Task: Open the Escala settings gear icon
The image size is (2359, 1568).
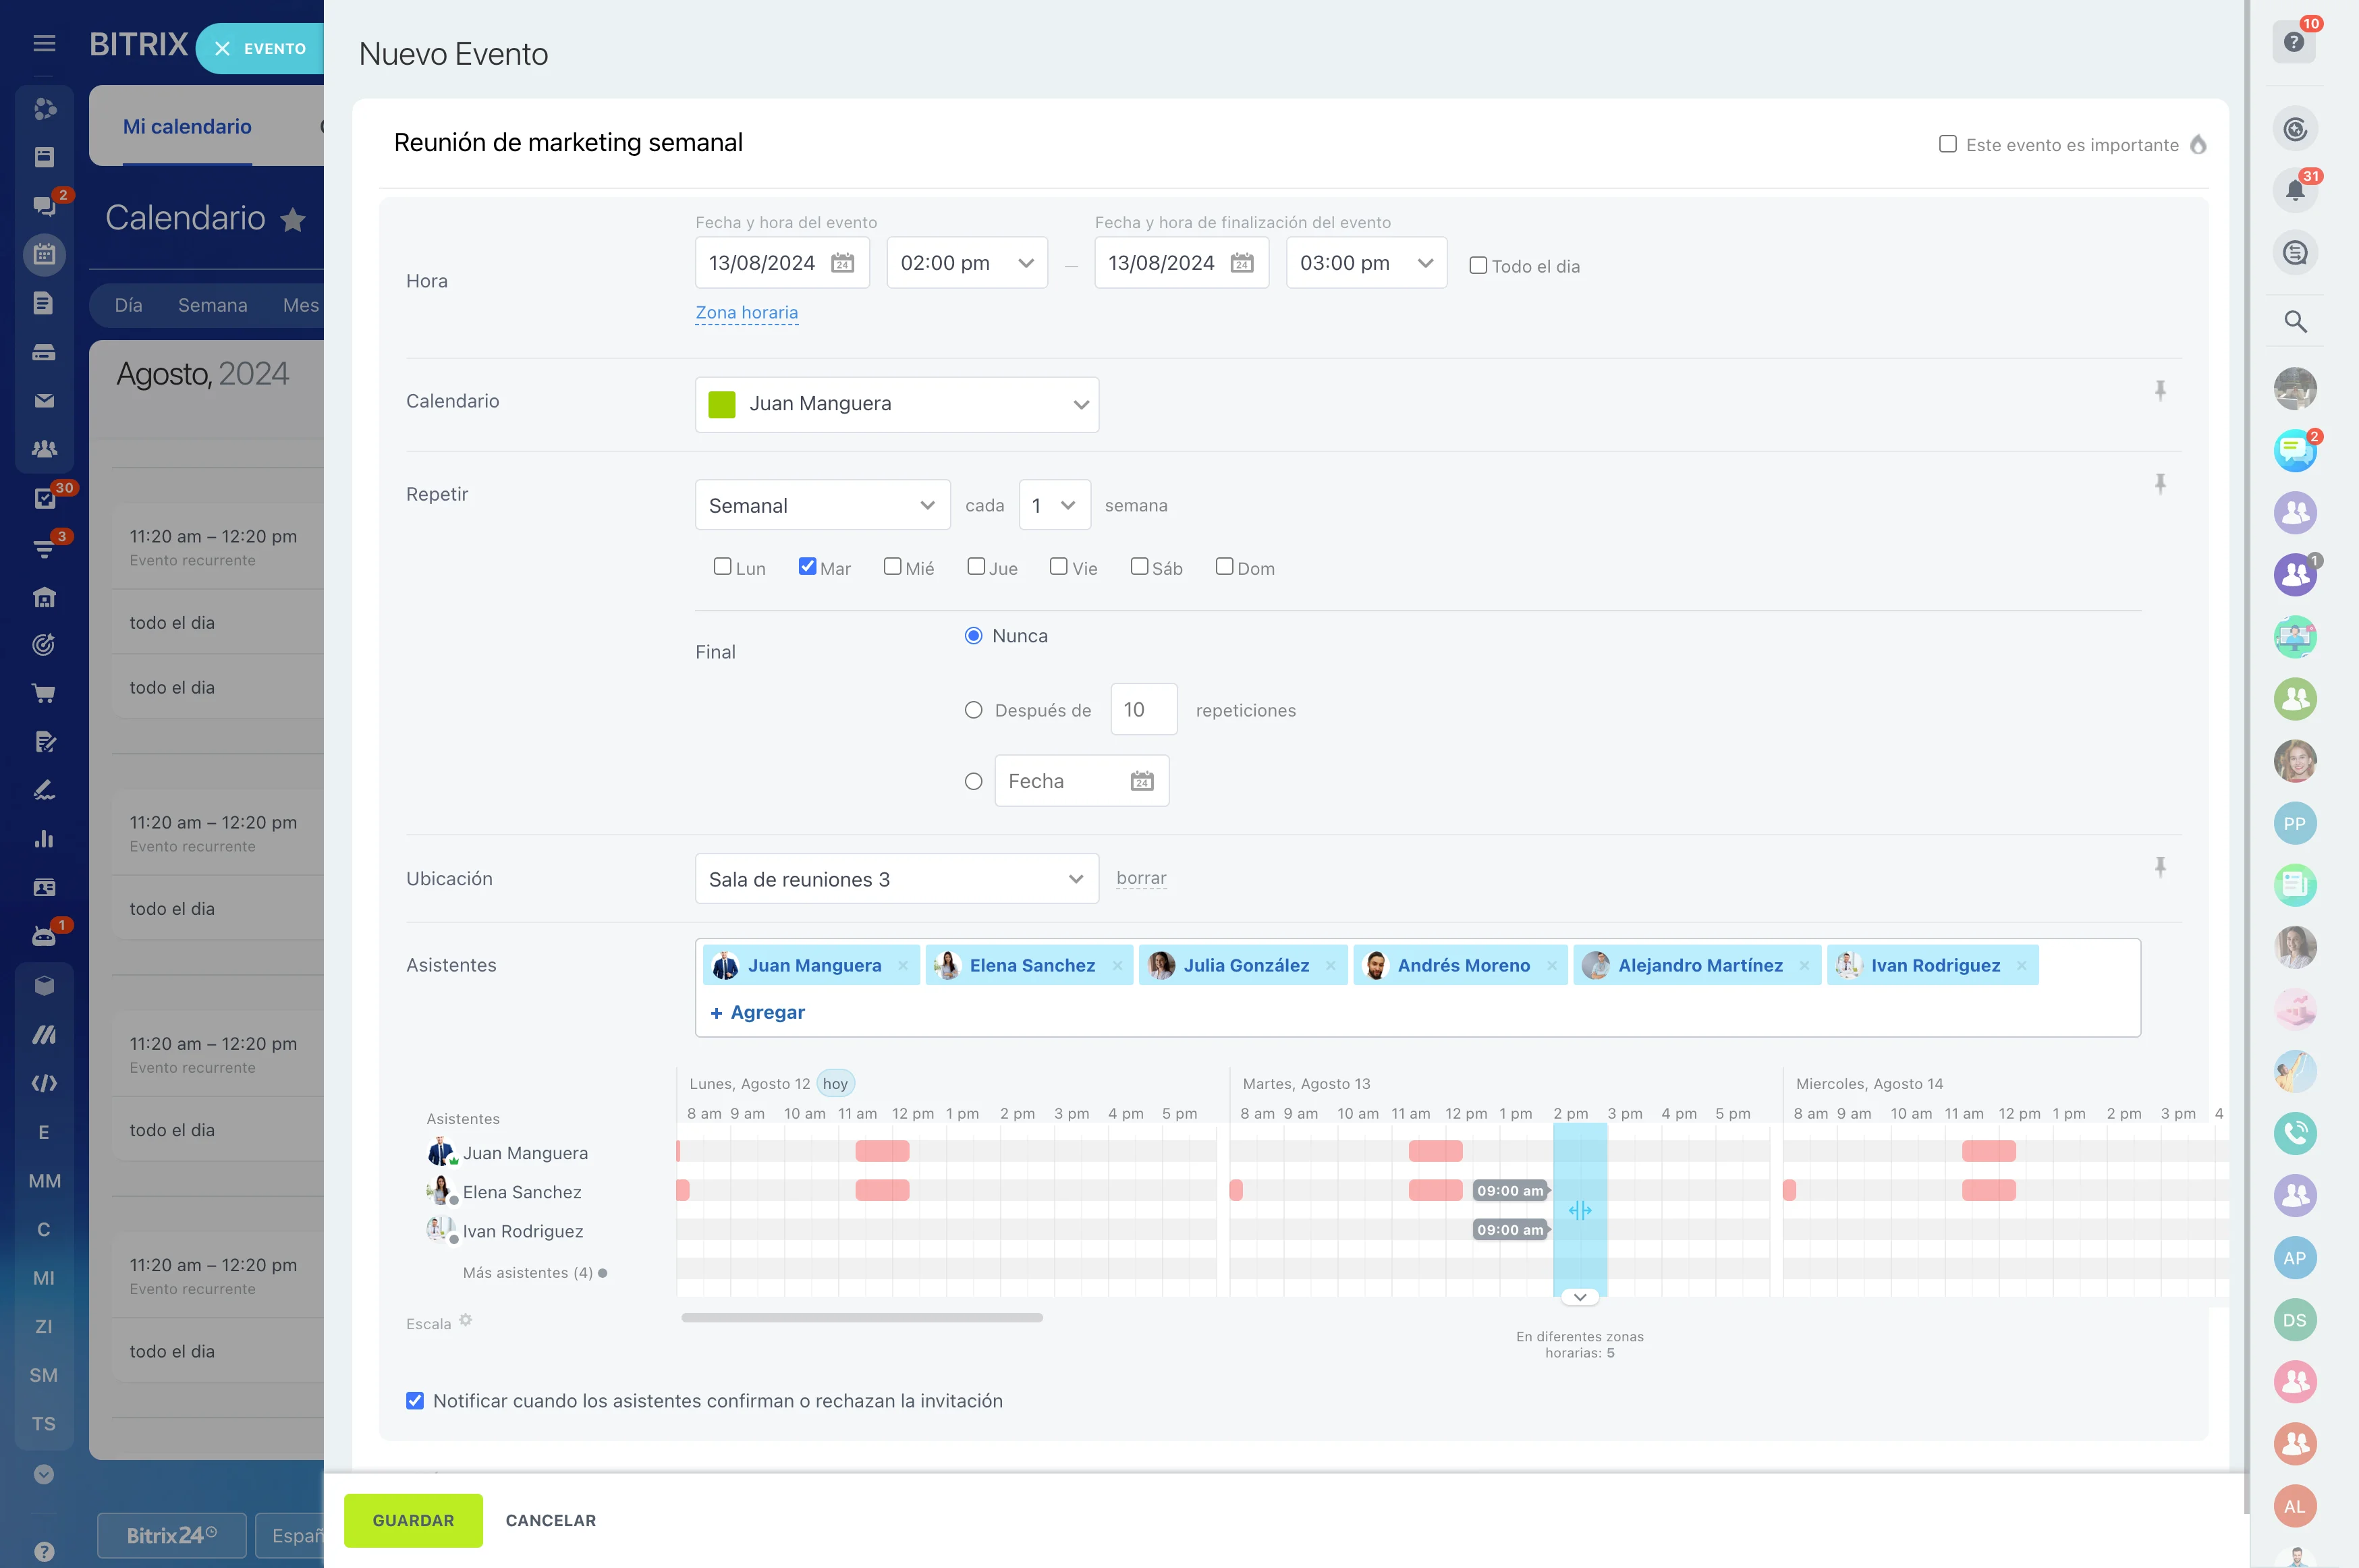Action: click(x=466, y=1321)
